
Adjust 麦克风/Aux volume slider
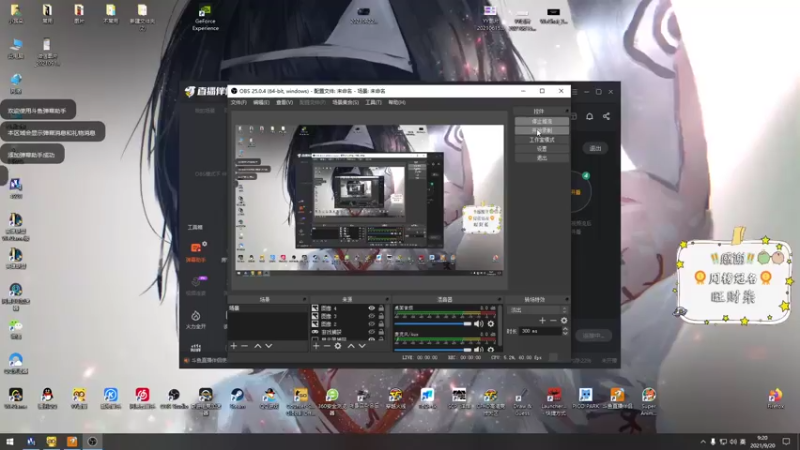pyautogui.click(x=433, y=350)
